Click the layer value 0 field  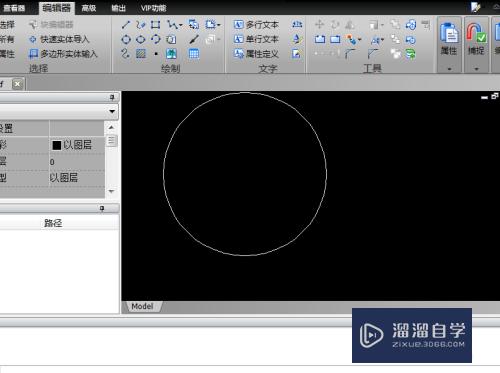coord(77,162)
